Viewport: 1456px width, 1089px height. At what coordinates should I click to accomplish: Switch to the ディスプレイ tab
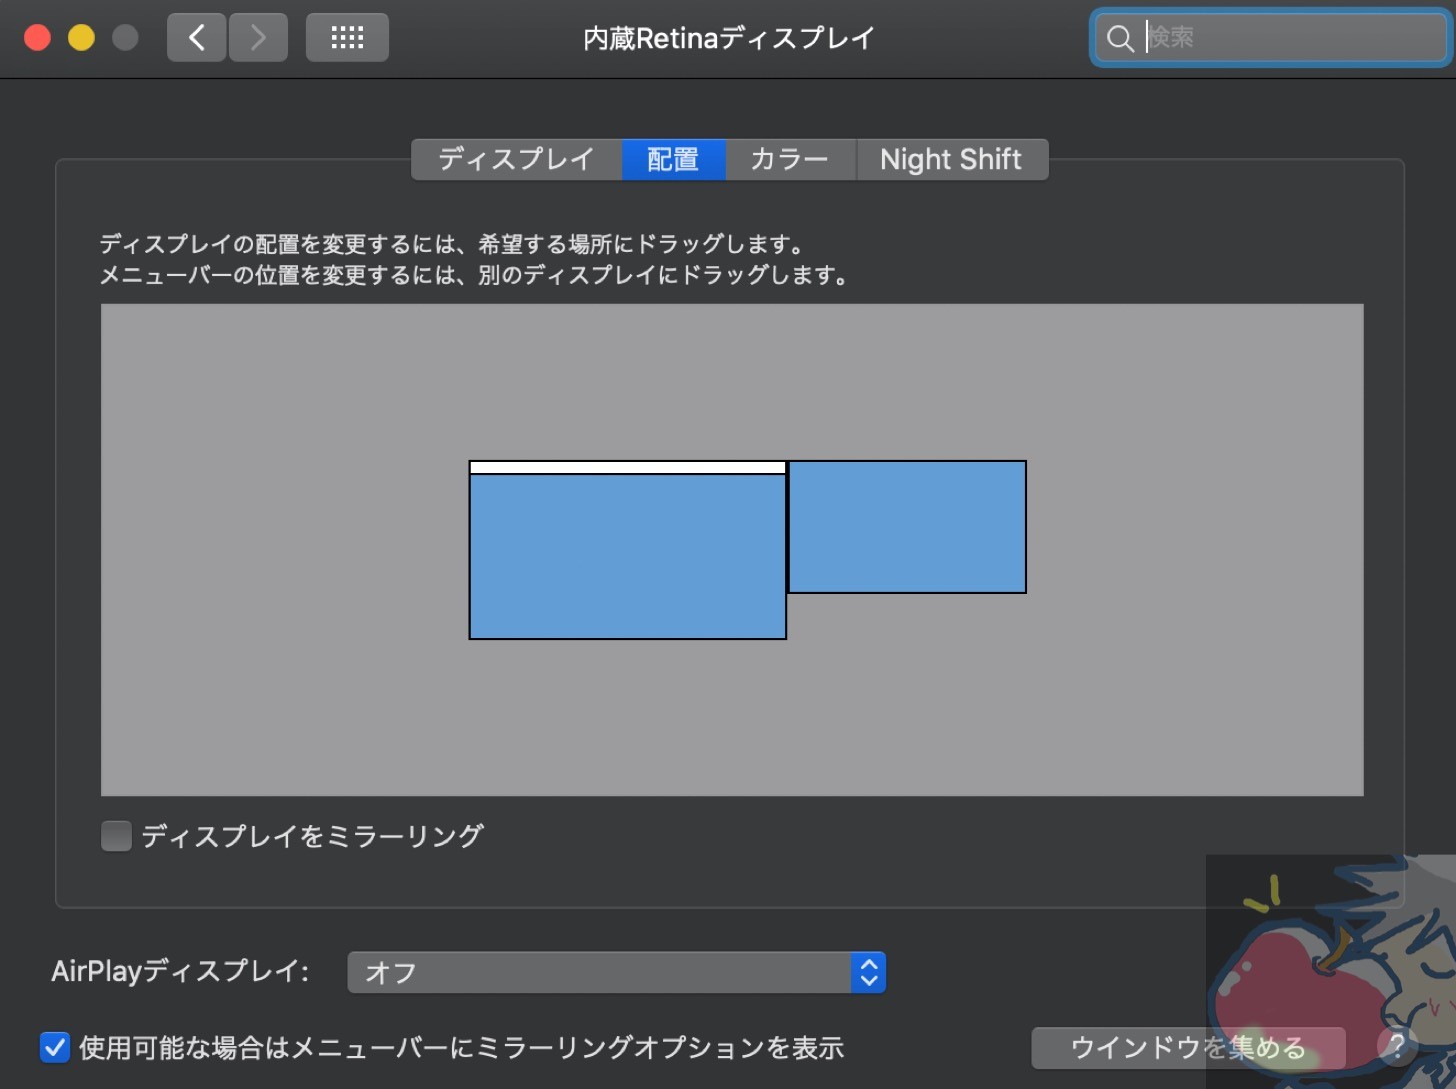(x=516, y=160)
